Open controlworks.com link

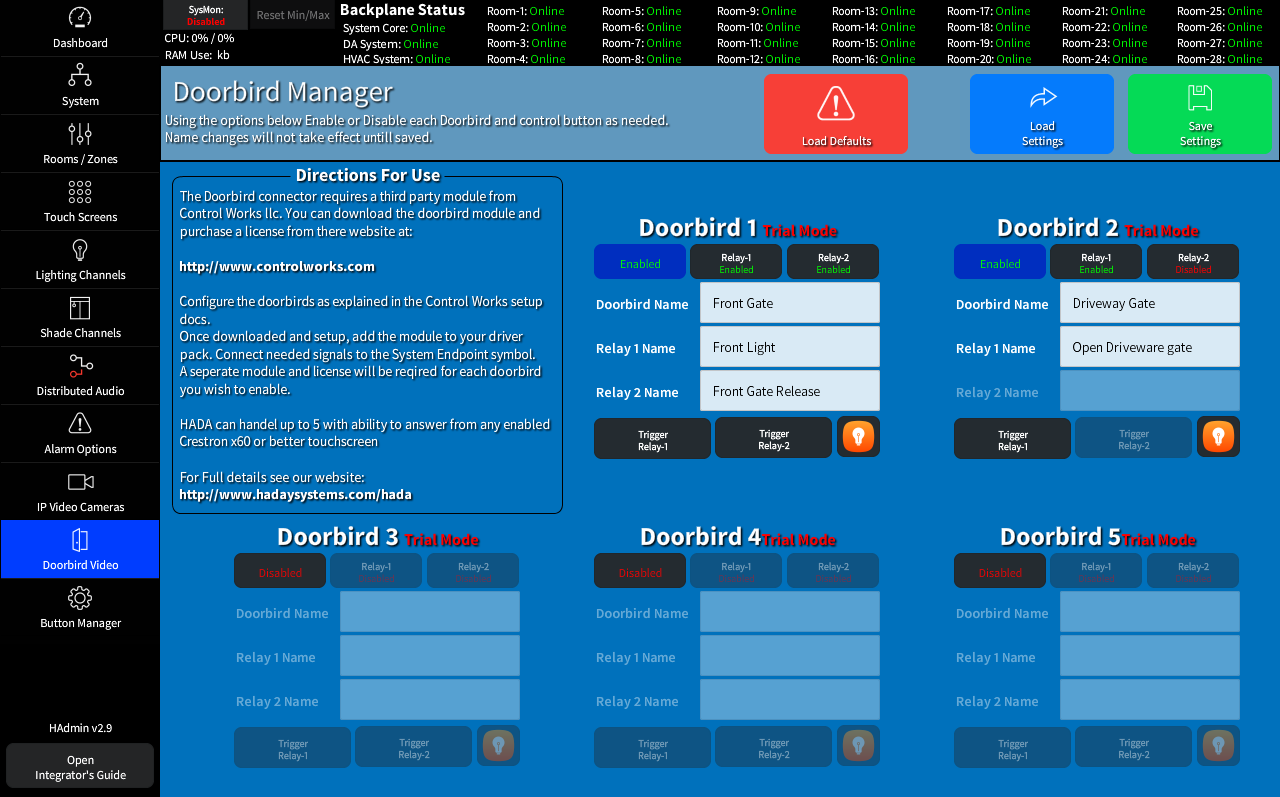pyautogui.click(x=277, y=266)
